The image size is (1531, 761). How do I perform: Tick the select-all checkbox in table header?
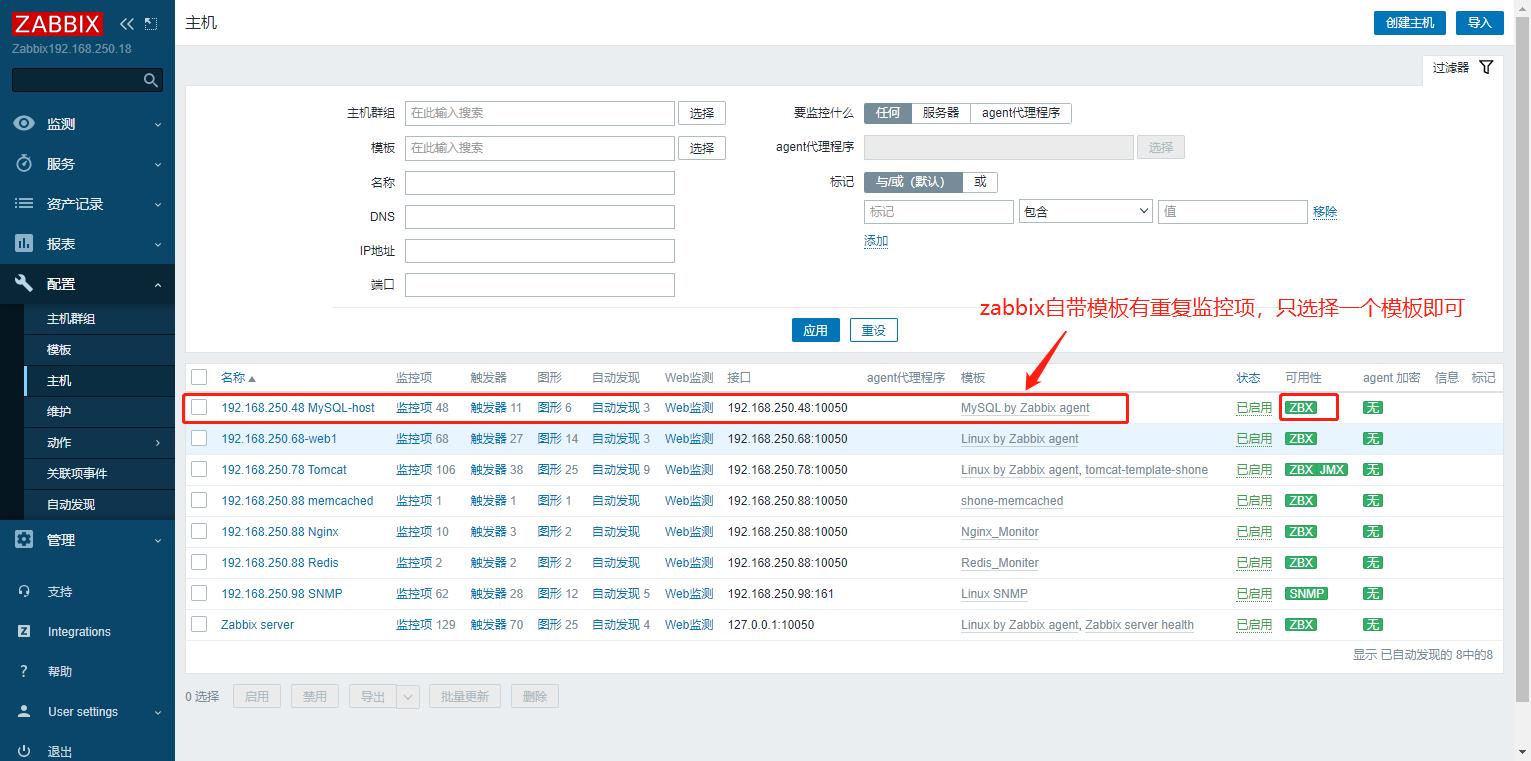(199, 377)
